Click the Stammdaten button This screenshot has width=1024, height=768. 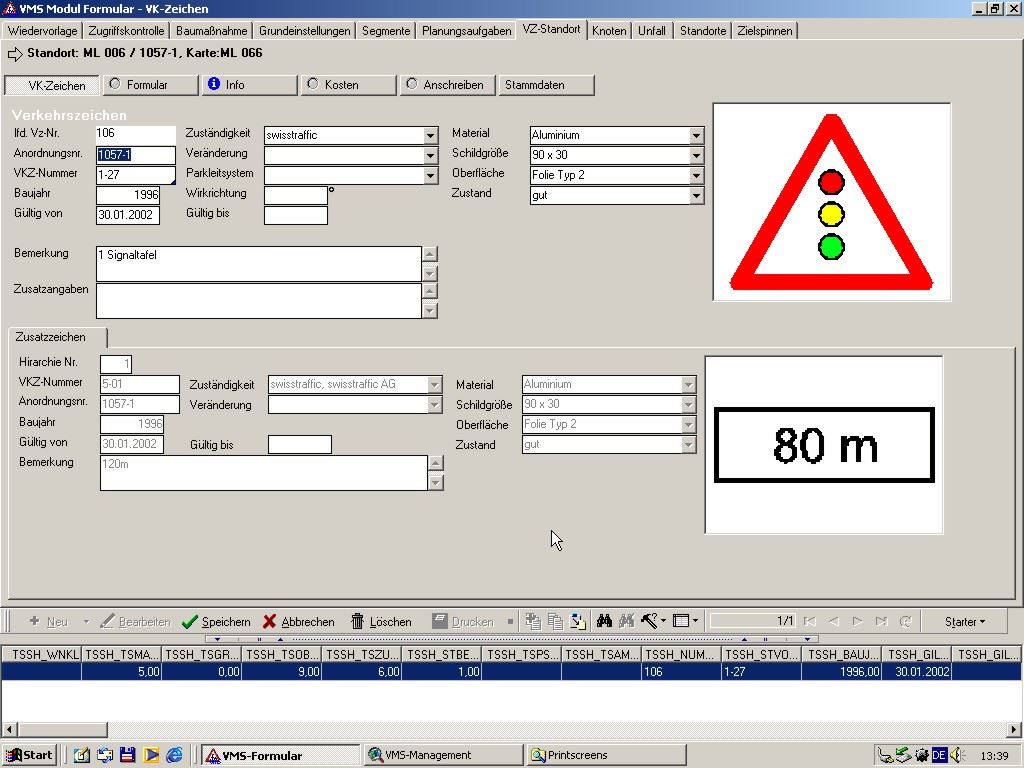pos(546,85)
